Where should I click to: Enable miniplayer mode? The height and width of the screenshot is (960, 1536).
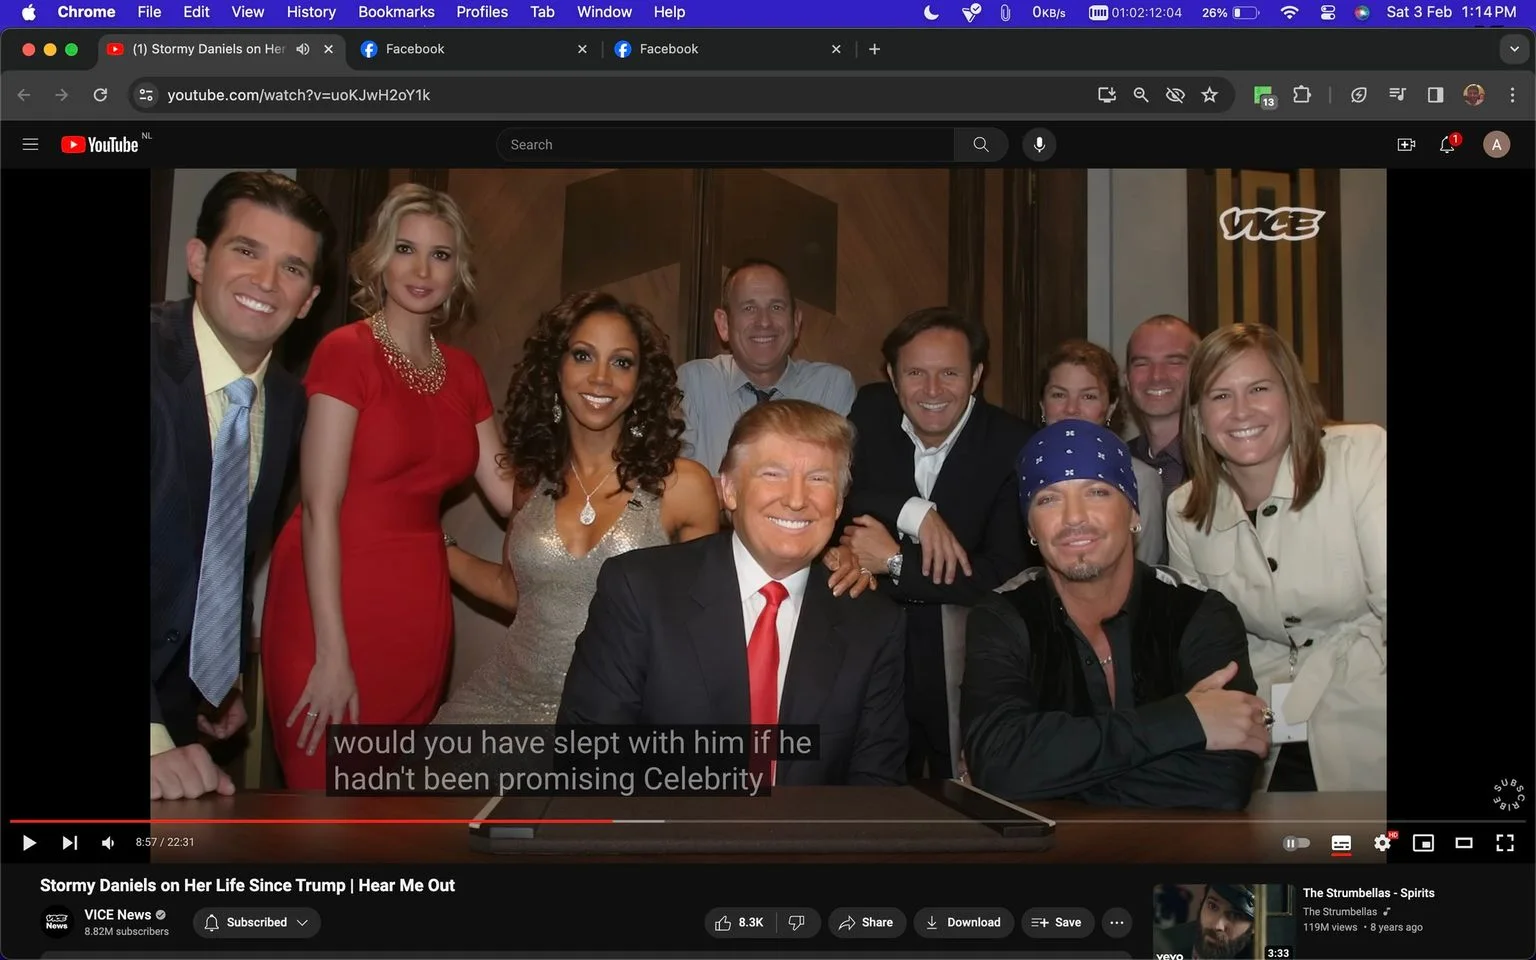click(x=1423, y=843)
